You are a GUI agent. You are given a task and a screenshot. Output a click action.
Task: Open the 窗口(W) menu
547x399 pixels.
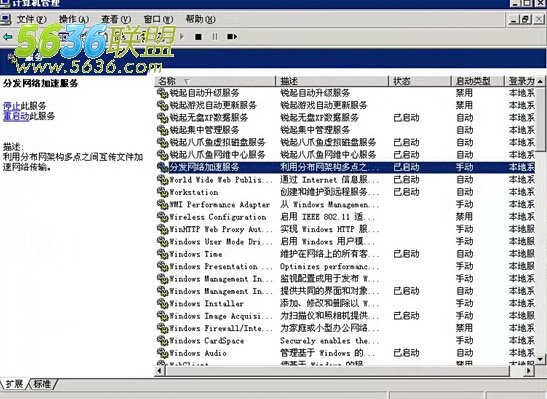coord(158,19)
